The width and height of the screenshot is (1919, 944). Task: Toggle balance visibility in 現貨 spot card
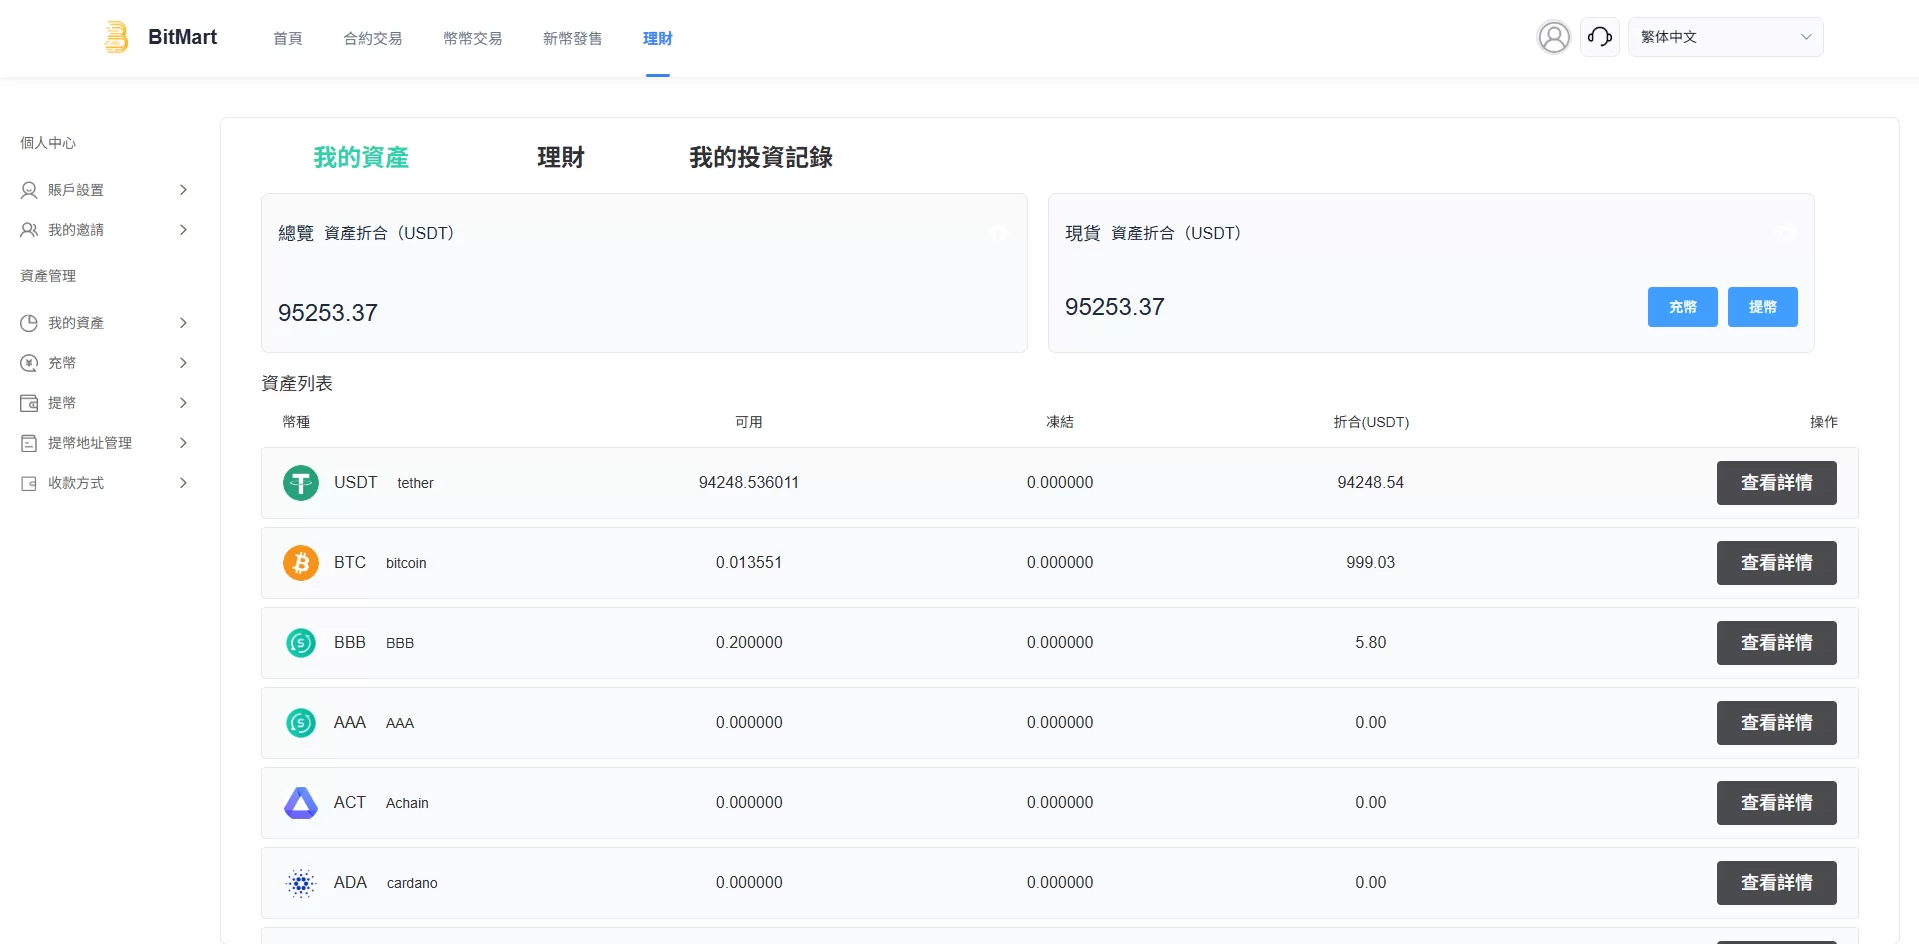click(1785, 233)
